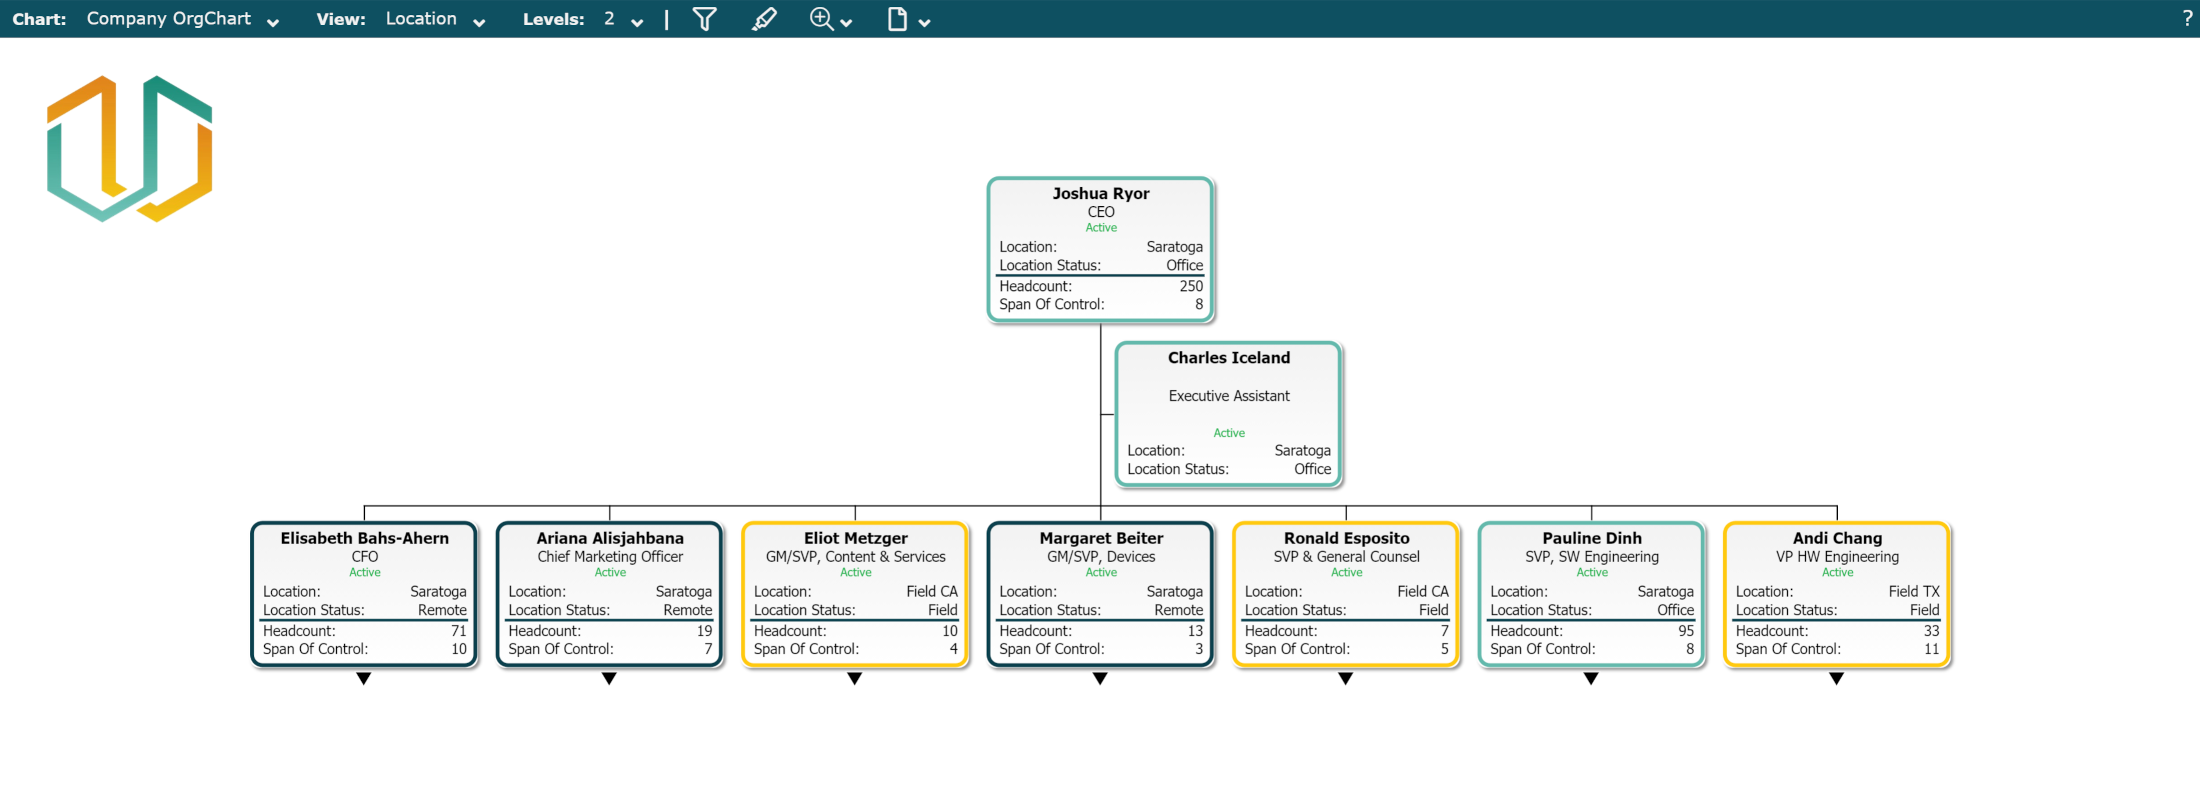Click the 'View:' label
Screen dimensions: 2200x797
click(x=341, y=19)
